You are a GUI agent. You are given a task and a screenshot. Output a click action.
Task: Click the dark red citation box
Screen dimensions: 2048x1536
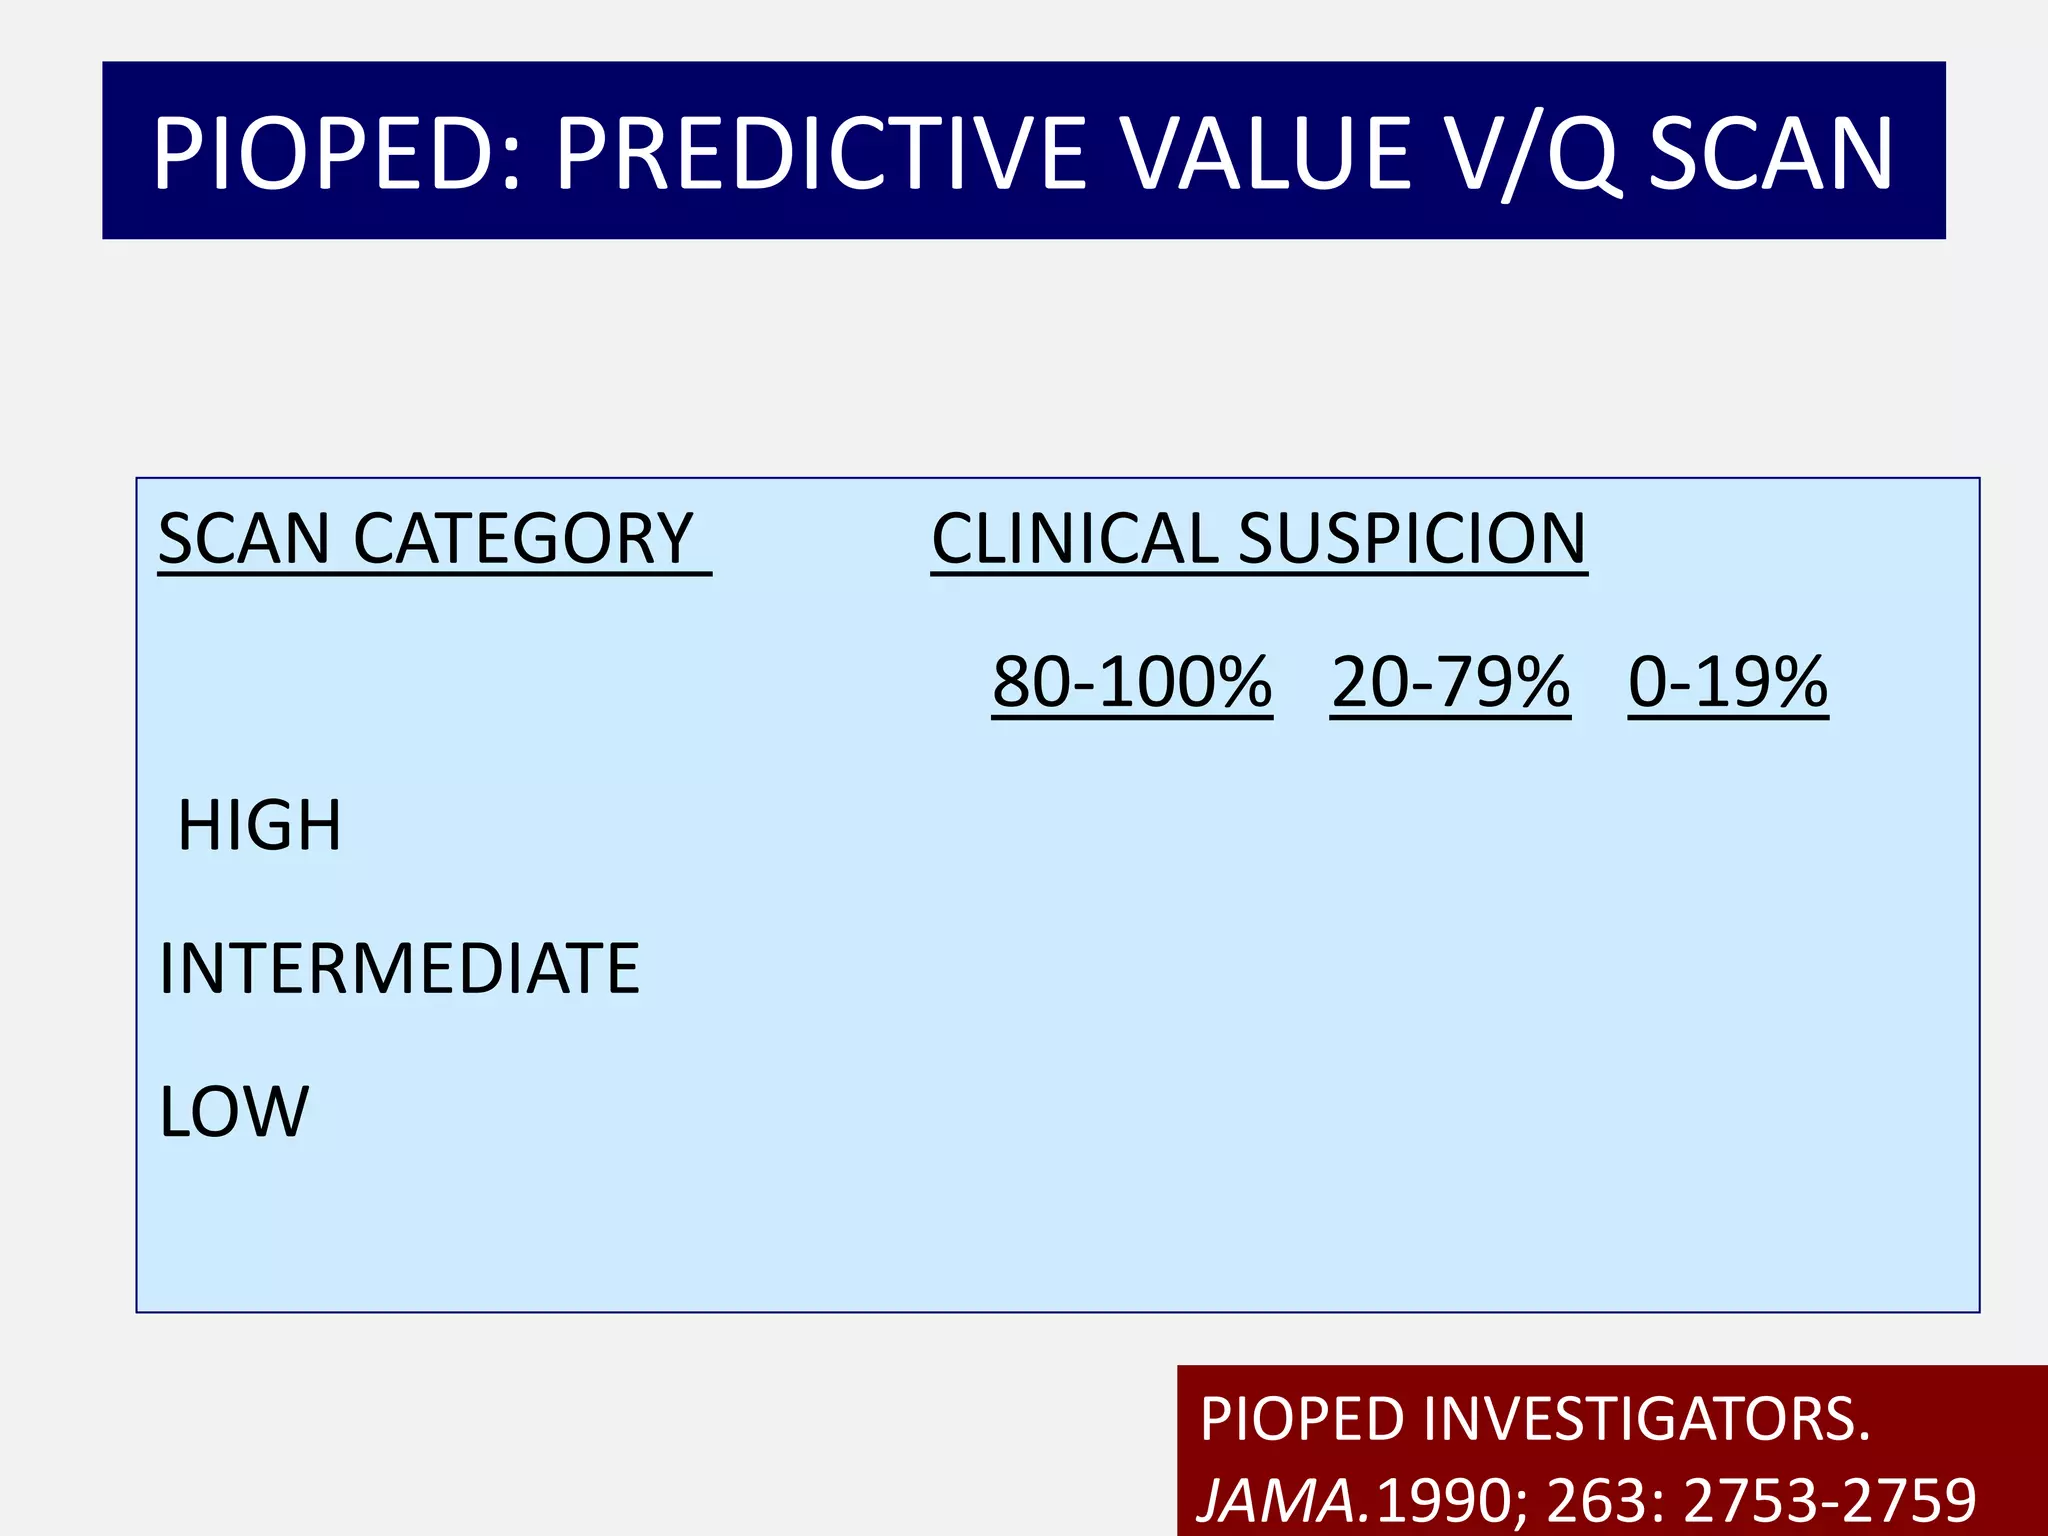[1612, 1451]
